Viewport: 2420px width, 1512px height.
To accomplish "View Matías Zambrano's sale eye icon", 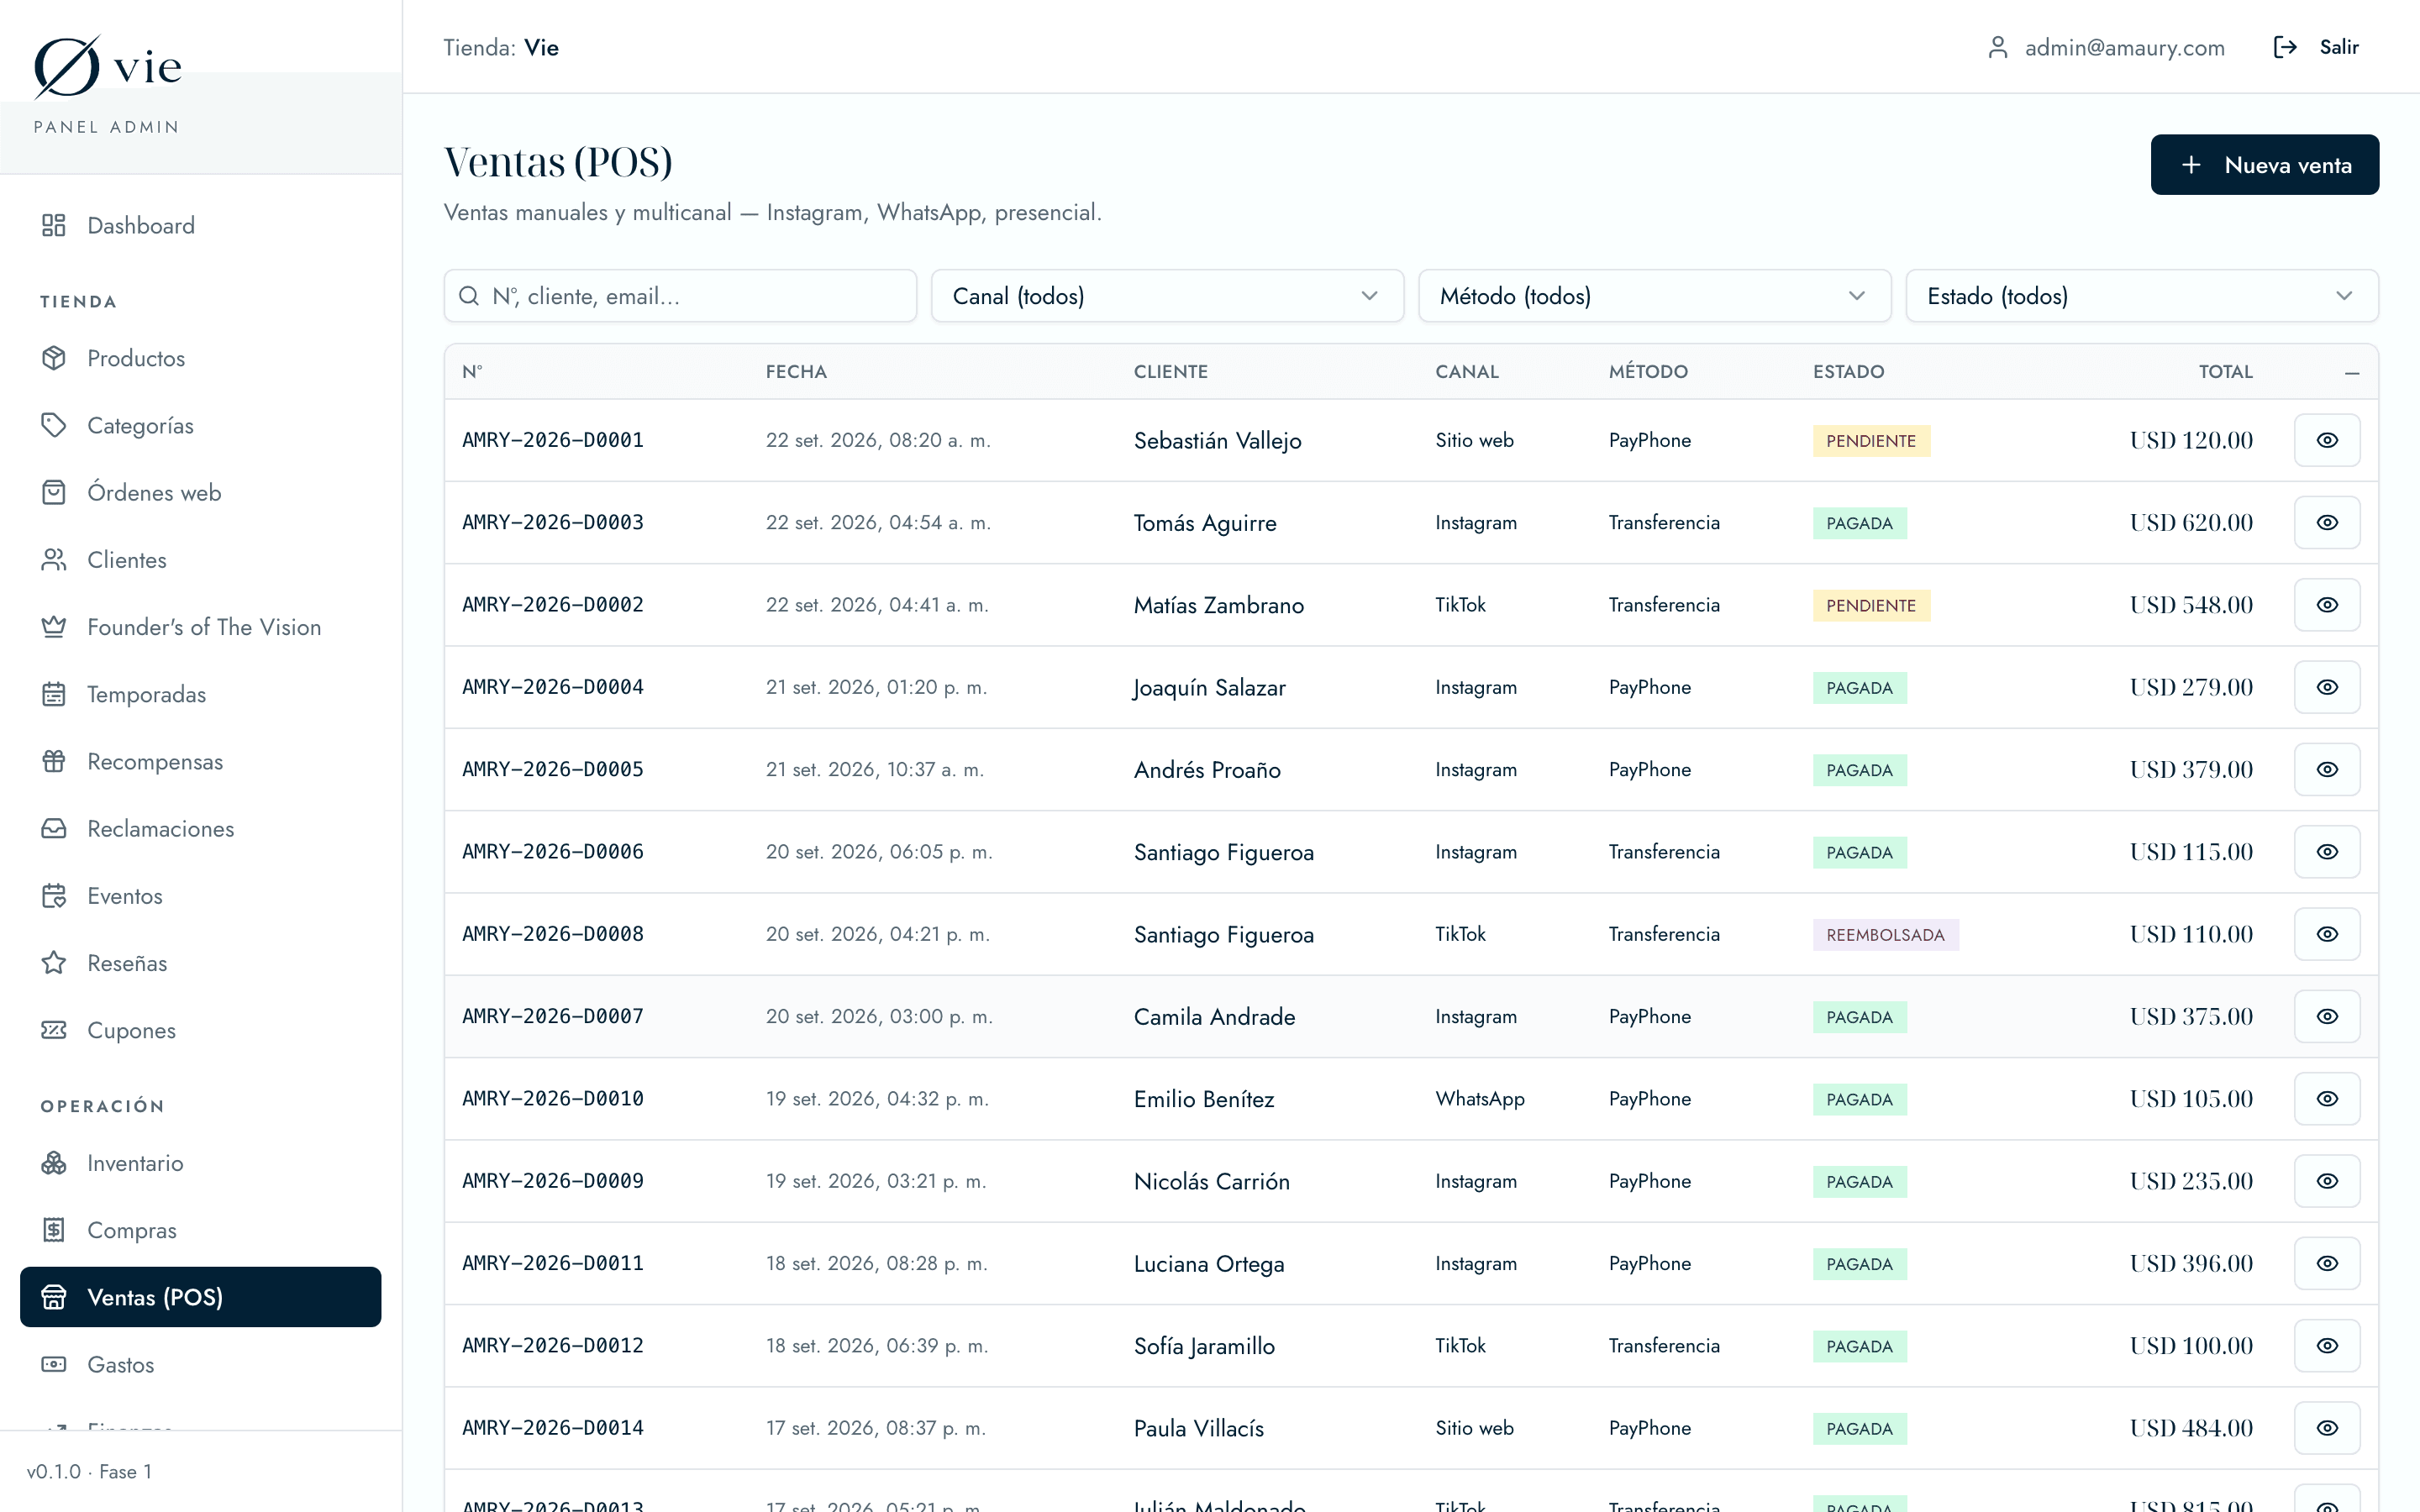I will point(2327,605).
